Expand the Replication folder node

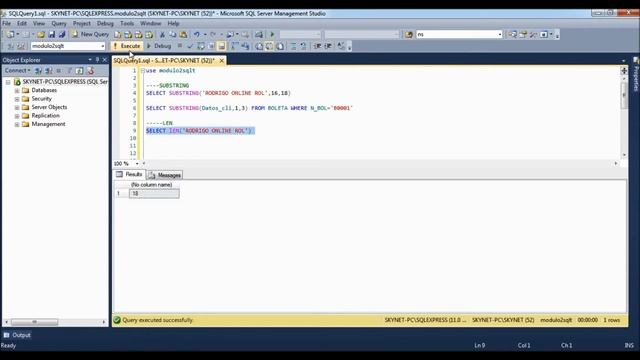point(17,116)
